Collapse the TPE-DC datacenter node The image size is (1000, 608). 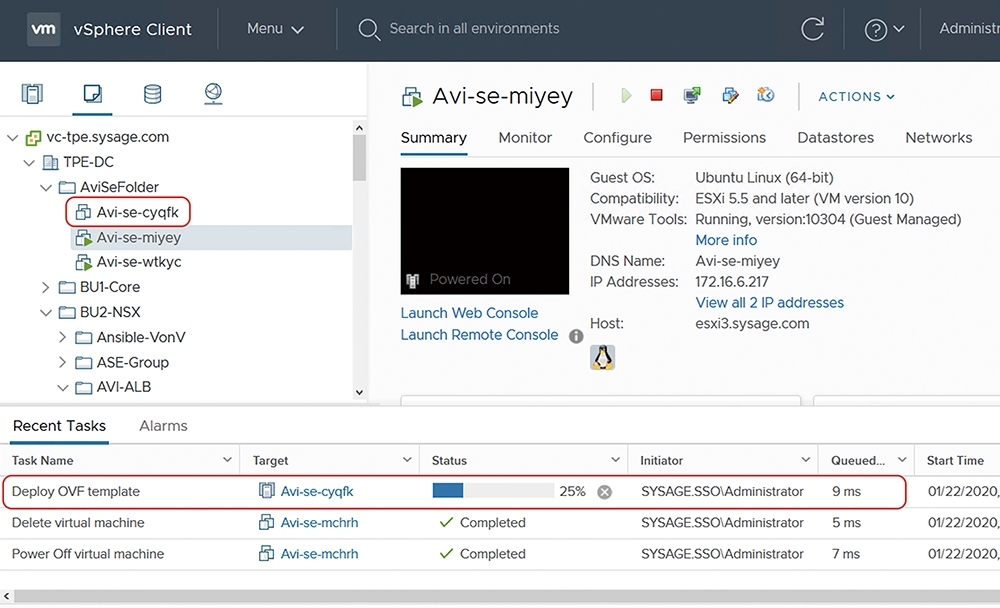coord(29,163)
